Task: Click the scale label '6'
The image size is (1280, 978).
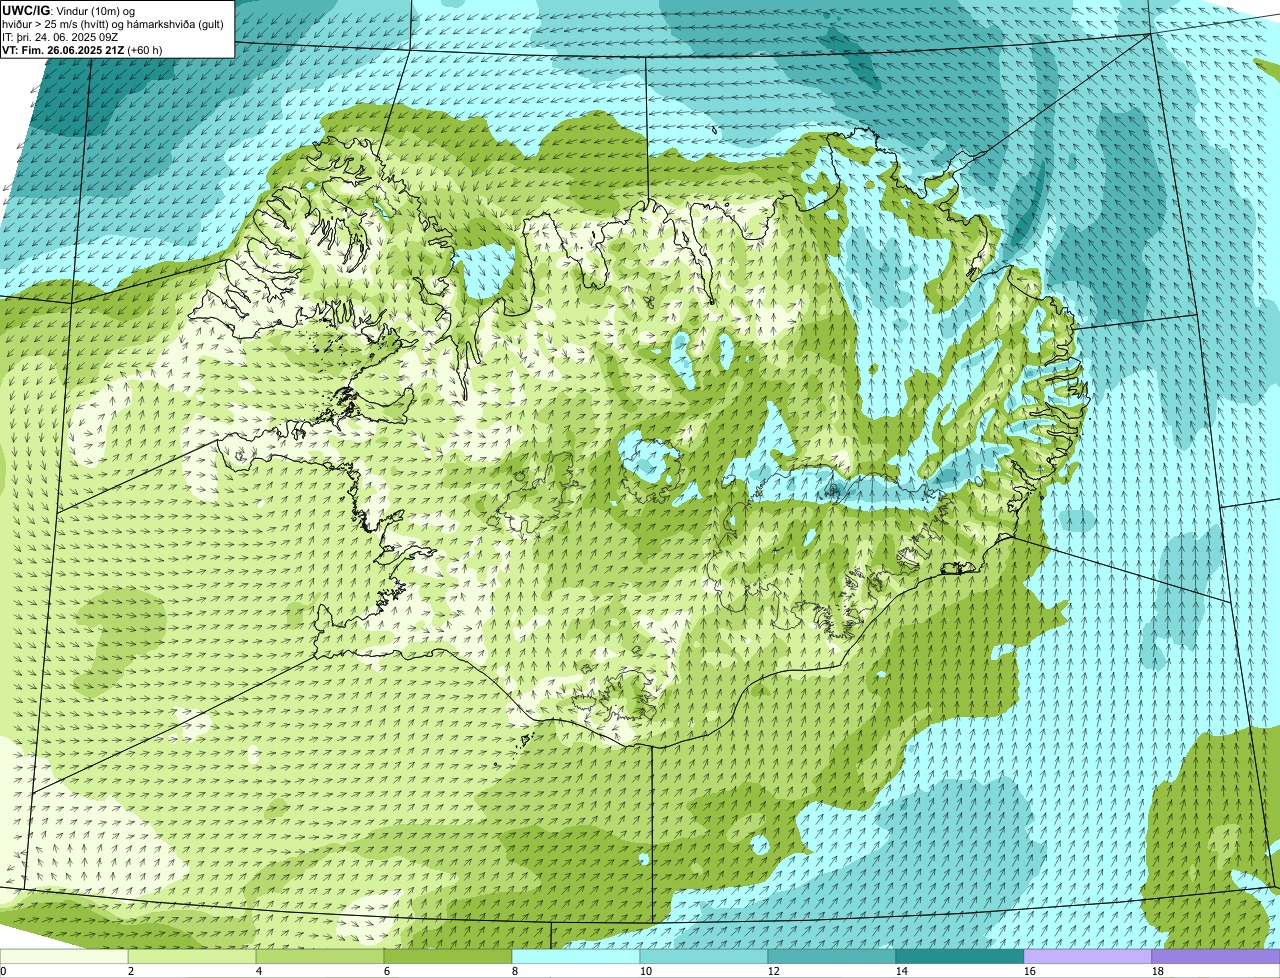Action: click(x=387, y=971)
